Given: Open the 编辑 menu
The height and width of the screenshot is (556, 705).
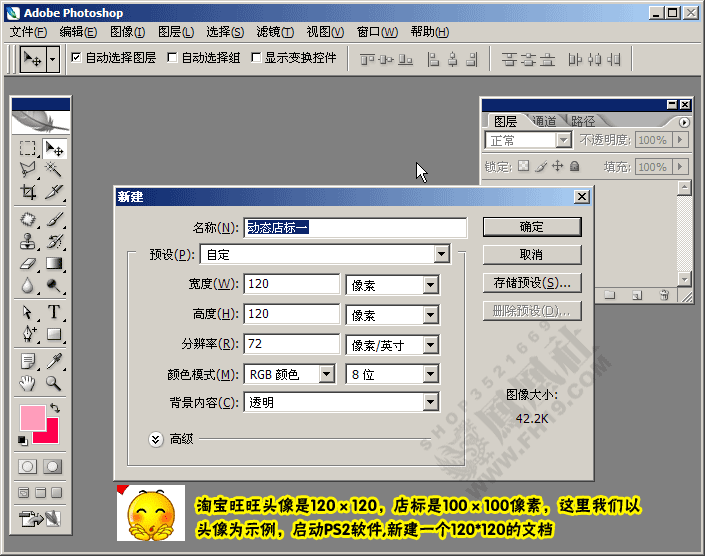Looking at the screenshot, I should click(x=78, y=32).
